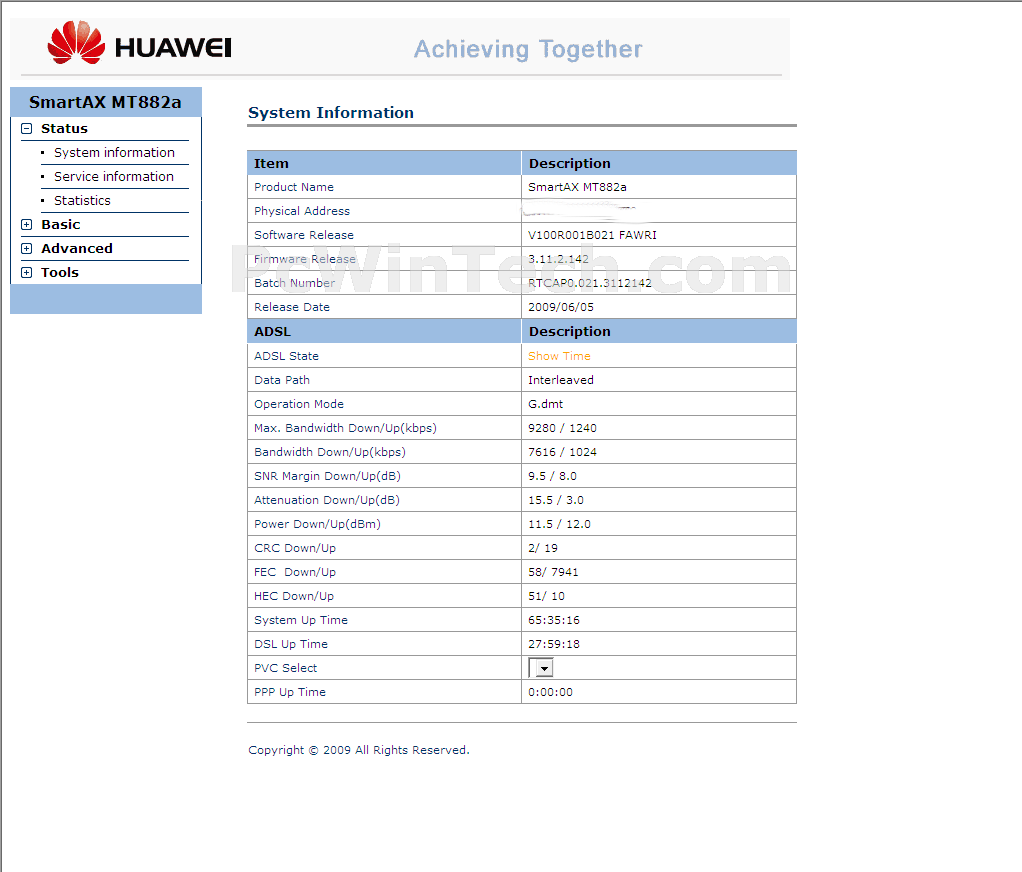Click the Product Name row label
1022x872 pixels.
point(294,188)
